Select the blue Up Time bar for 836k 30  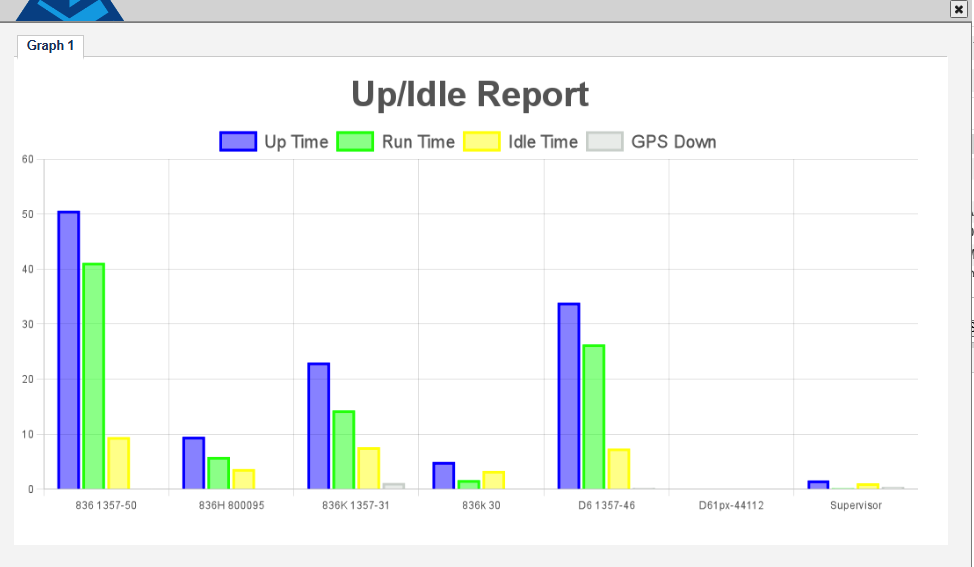click(444, 476)
